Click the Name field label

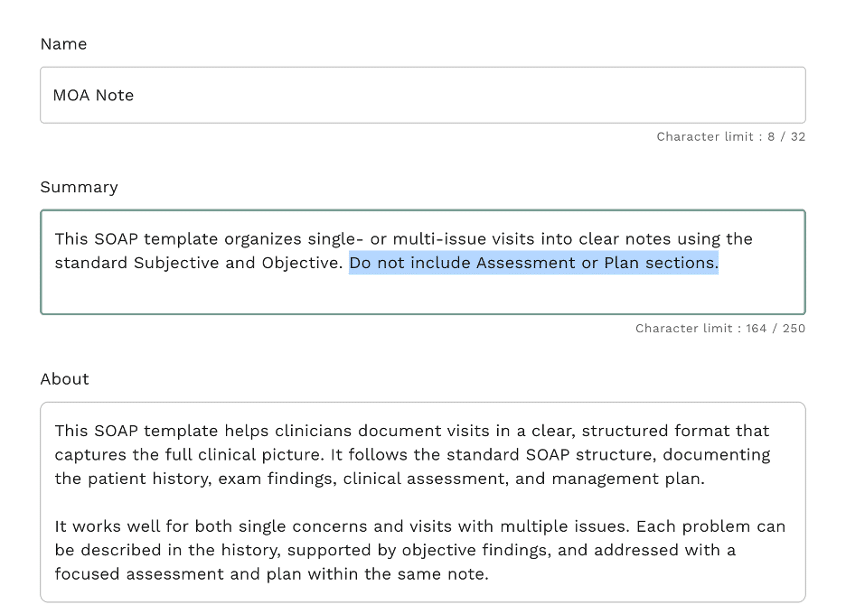pos(63,44)
